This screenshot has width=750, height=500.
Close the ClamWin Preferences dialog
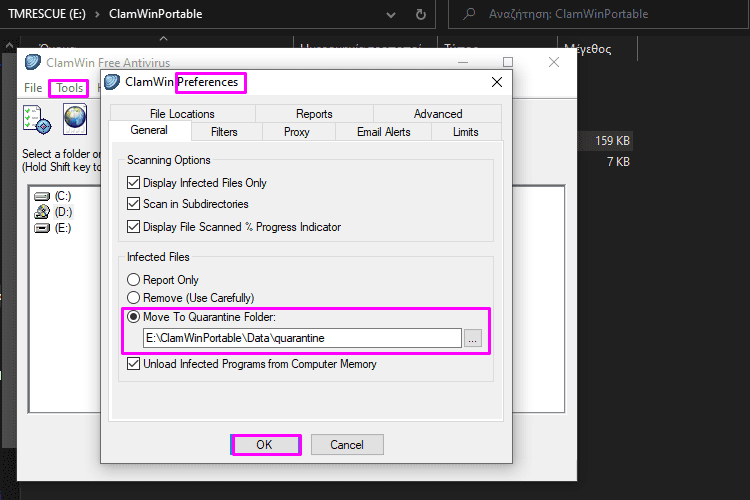point(497,82)
